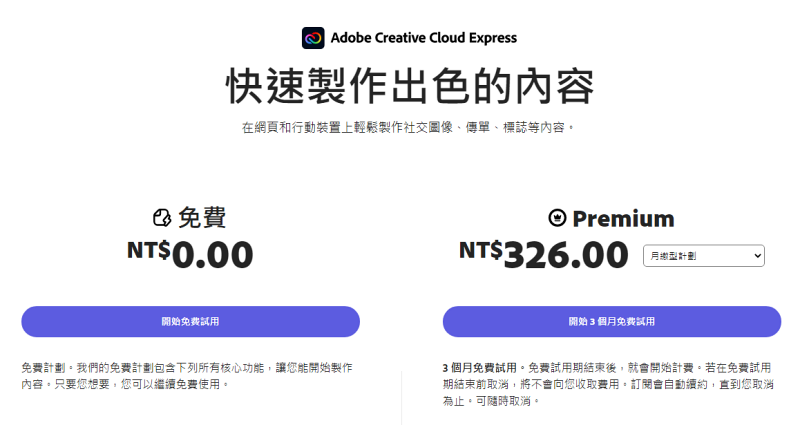Click the Adobe Creative Cloud Express title text
This screenshot has width=800, height=425.
(x=424, y=38)
